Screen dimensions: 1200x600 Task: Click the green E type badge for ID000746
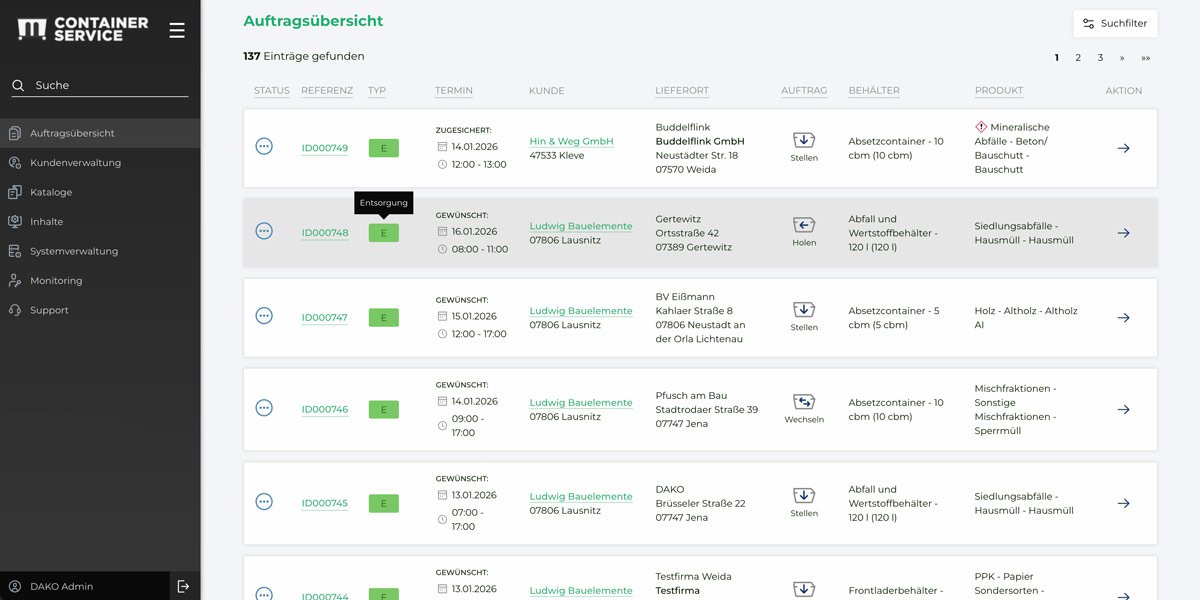pyautogui.click(x=383, y=409)
